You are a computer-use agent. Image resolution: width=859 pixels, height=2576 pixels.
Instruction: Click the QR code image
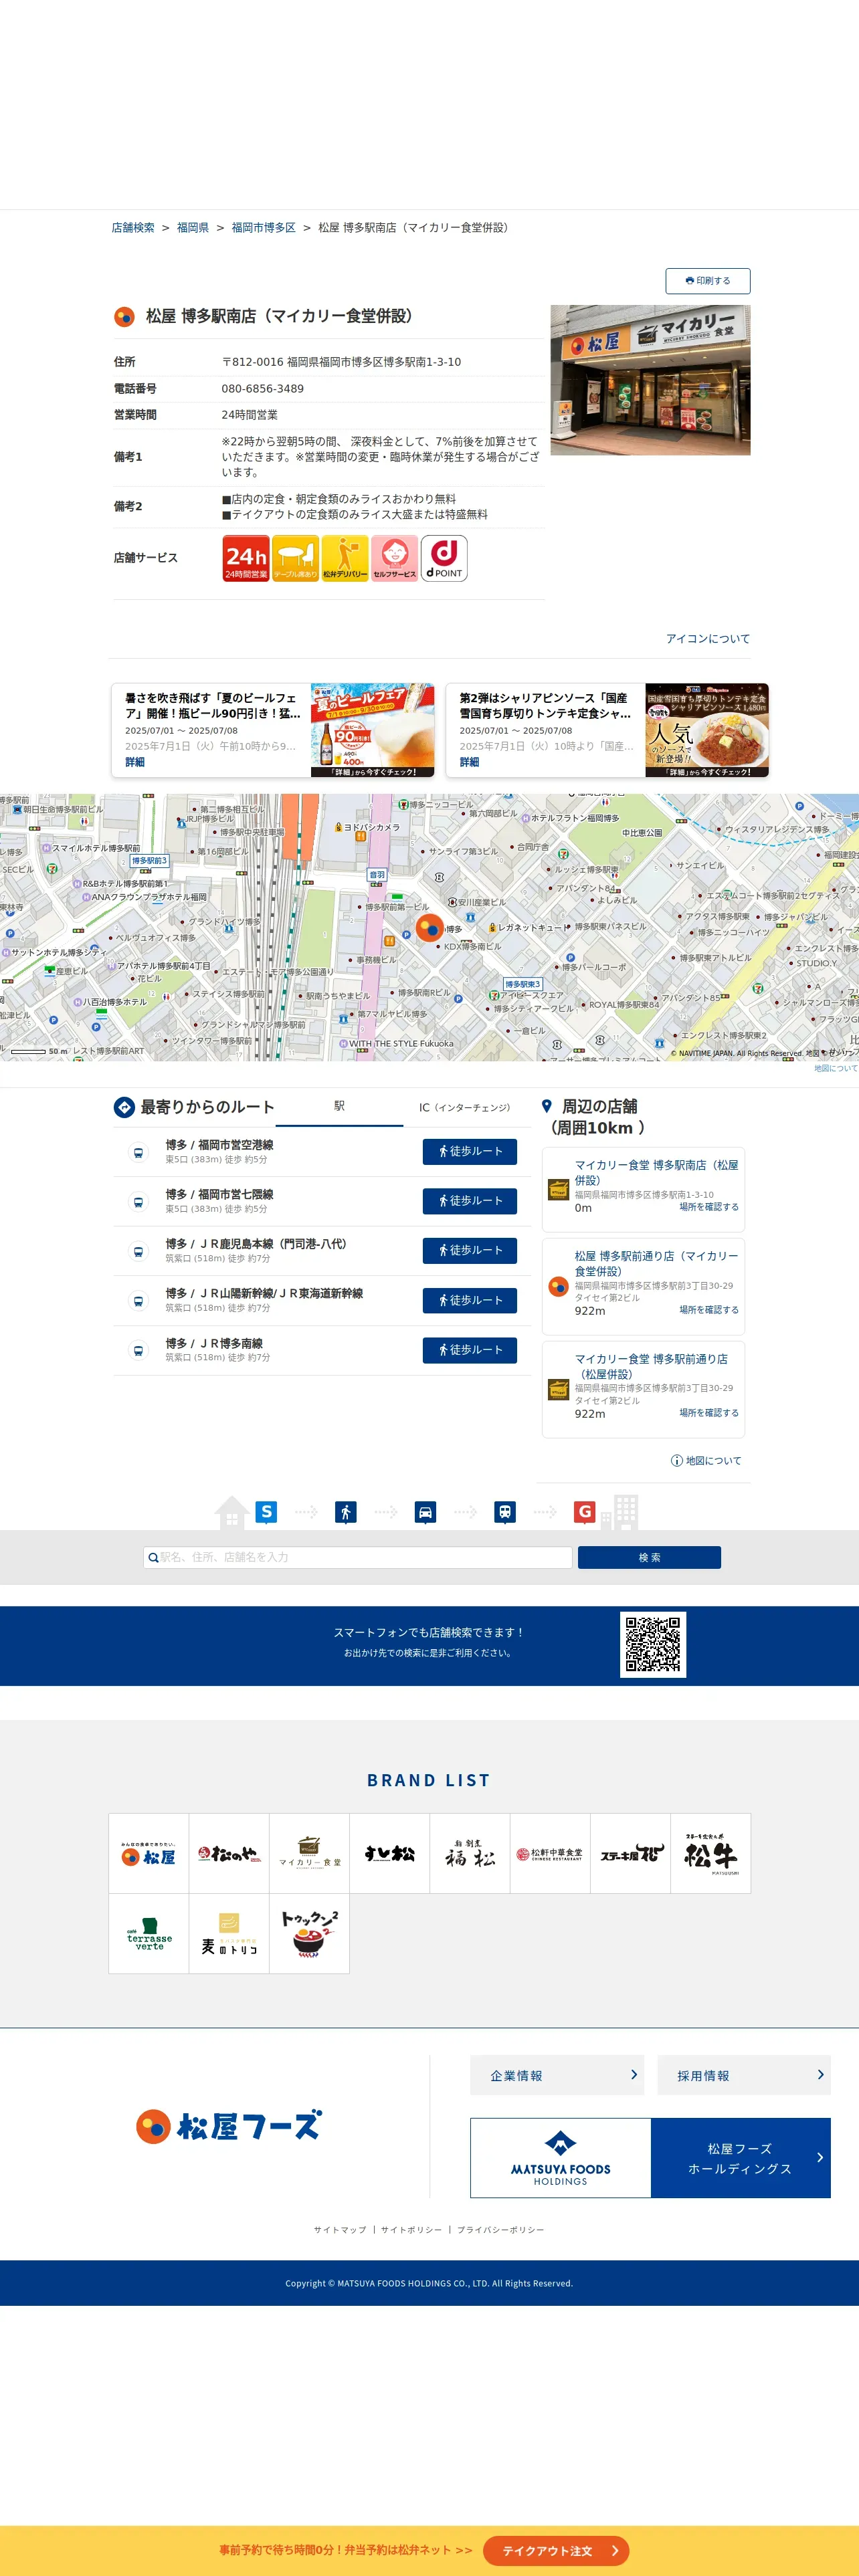click(653, 1644)
